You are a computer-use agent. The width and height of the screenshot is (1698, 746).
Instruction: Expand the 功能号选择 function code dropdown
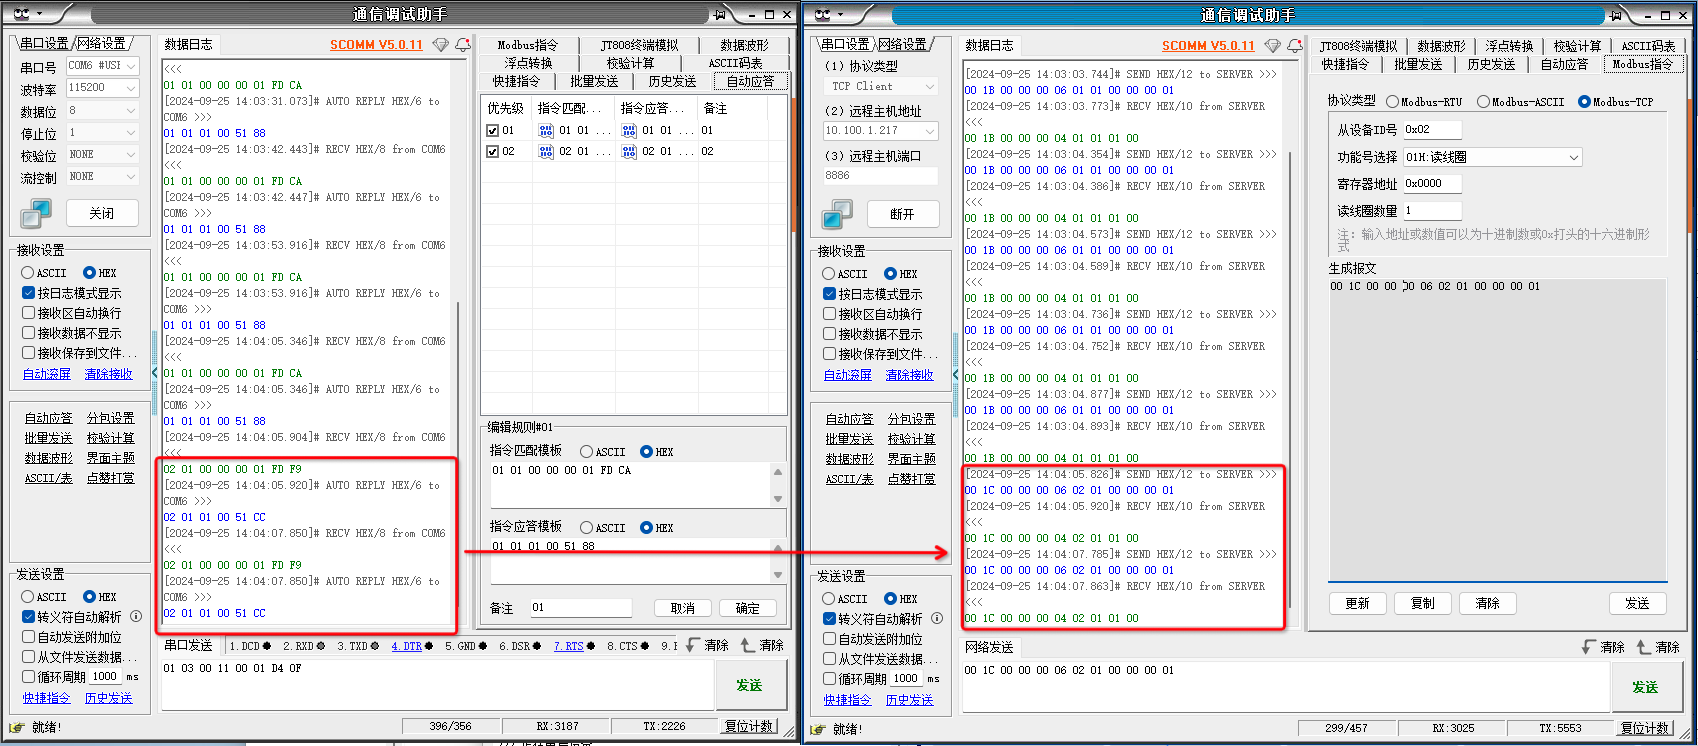coord(1573,157)
